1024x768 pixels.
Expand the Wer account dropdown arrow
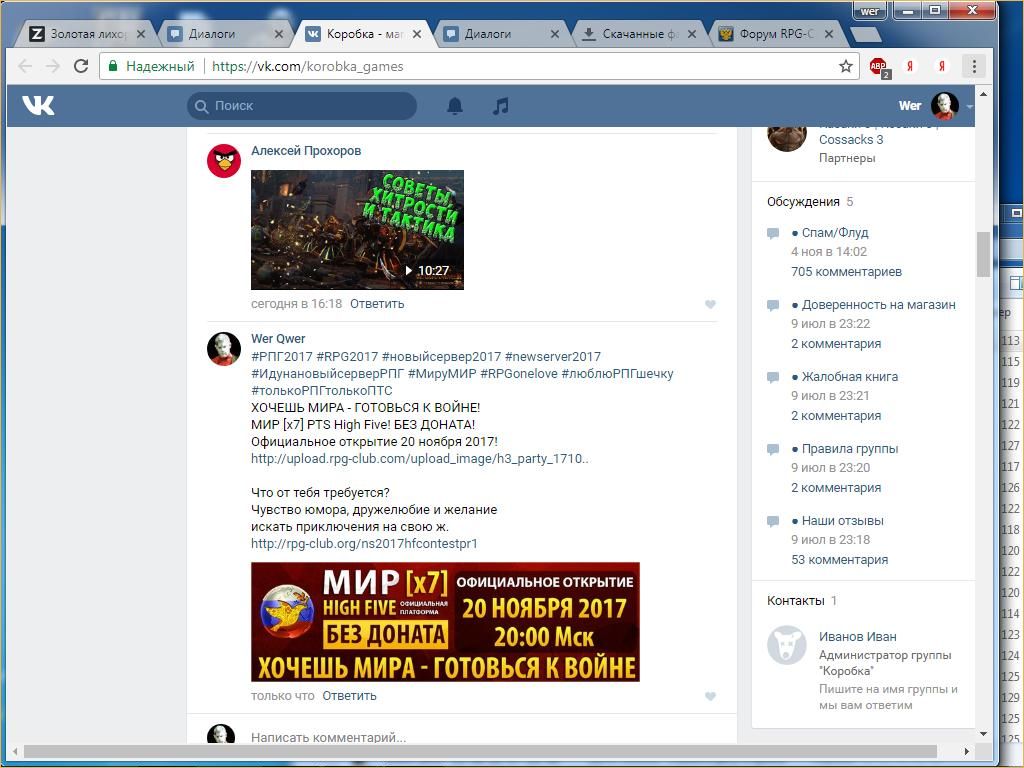pos(969,106)
